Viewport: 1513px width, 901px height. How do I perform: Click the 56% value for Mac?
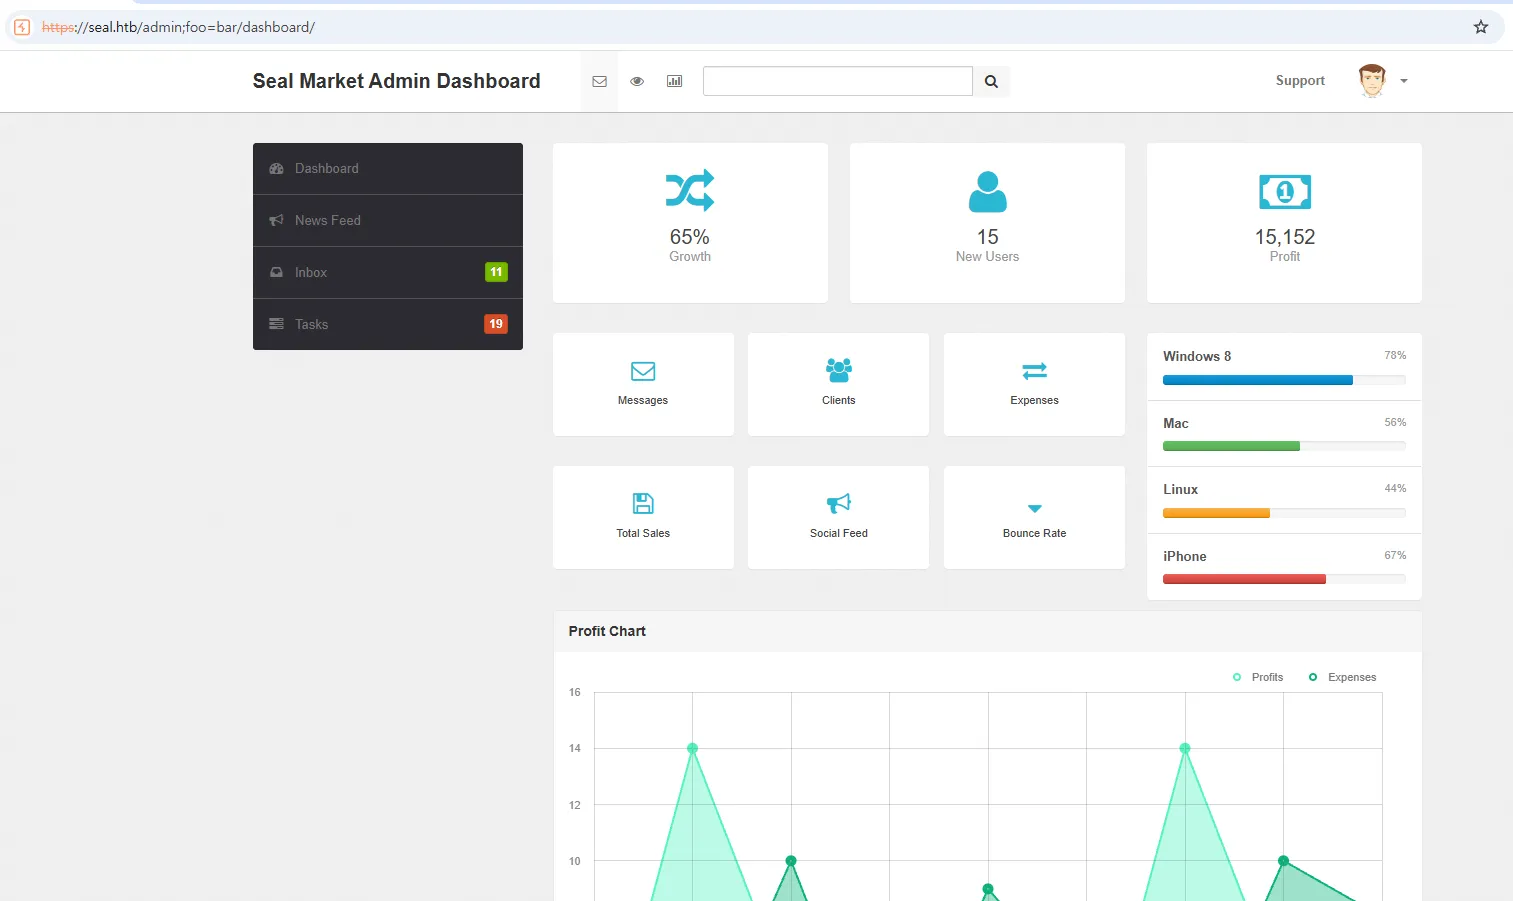[x=1395, y=422]
